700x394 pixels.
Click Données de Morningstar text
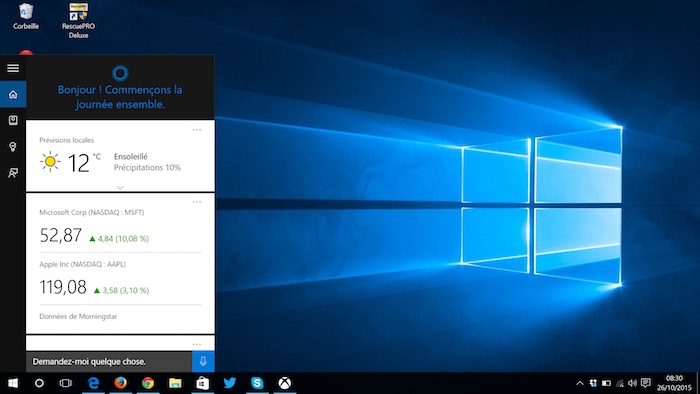78,316
